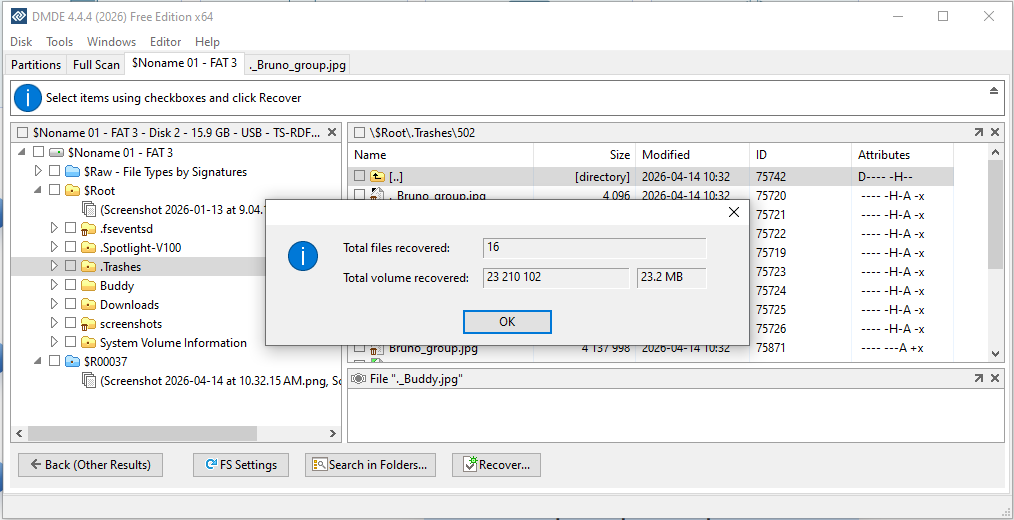Check the $Raw - File Types checkbox
Image resolution: width=1014 pixels, height=520 pixels.
54,171
